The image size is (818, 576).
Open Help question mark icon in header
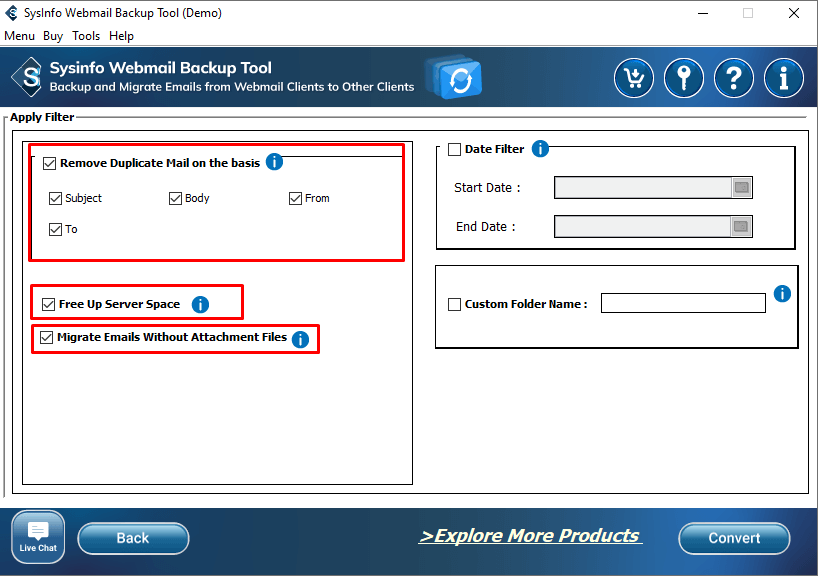pyautogui.click(x=733, y=78)
